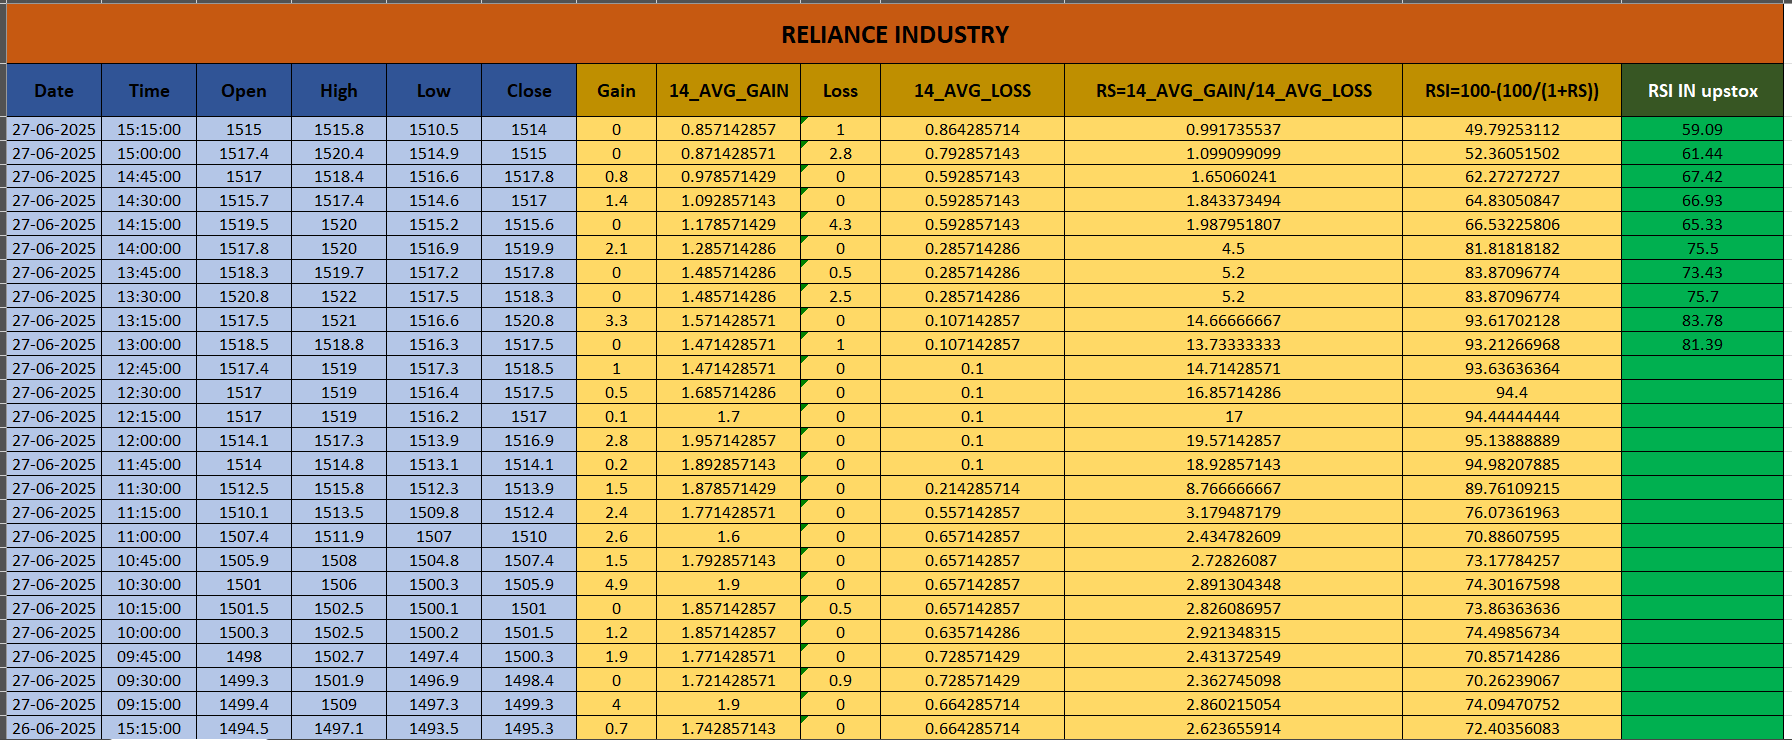The height and width of the screenshot is (740, 1792).
Task: Click the RS cell showing 17
Action: point(1234,417)
